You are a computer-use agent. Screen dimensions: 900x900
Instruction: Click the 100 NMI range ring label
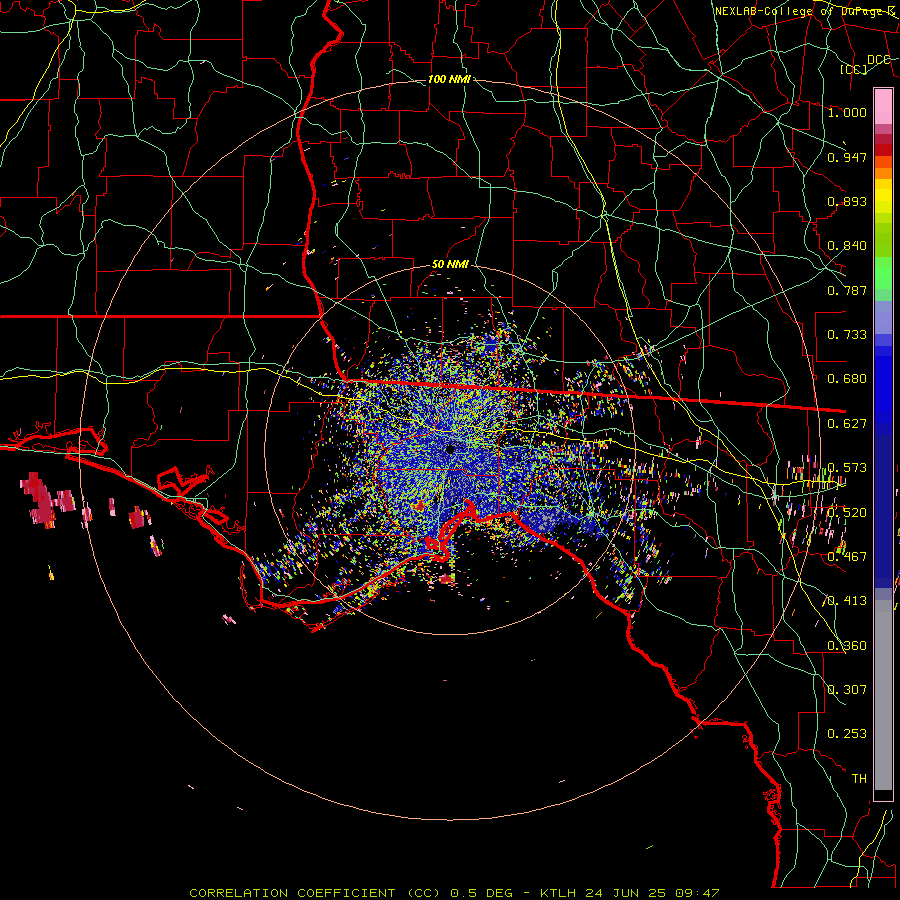tap(449, 79)
